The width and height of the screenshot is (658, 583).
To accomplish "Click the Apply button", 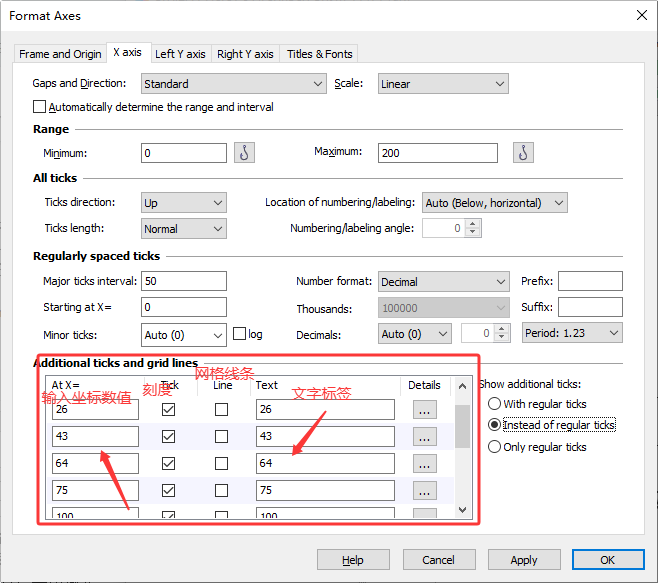I will [524, 559].
